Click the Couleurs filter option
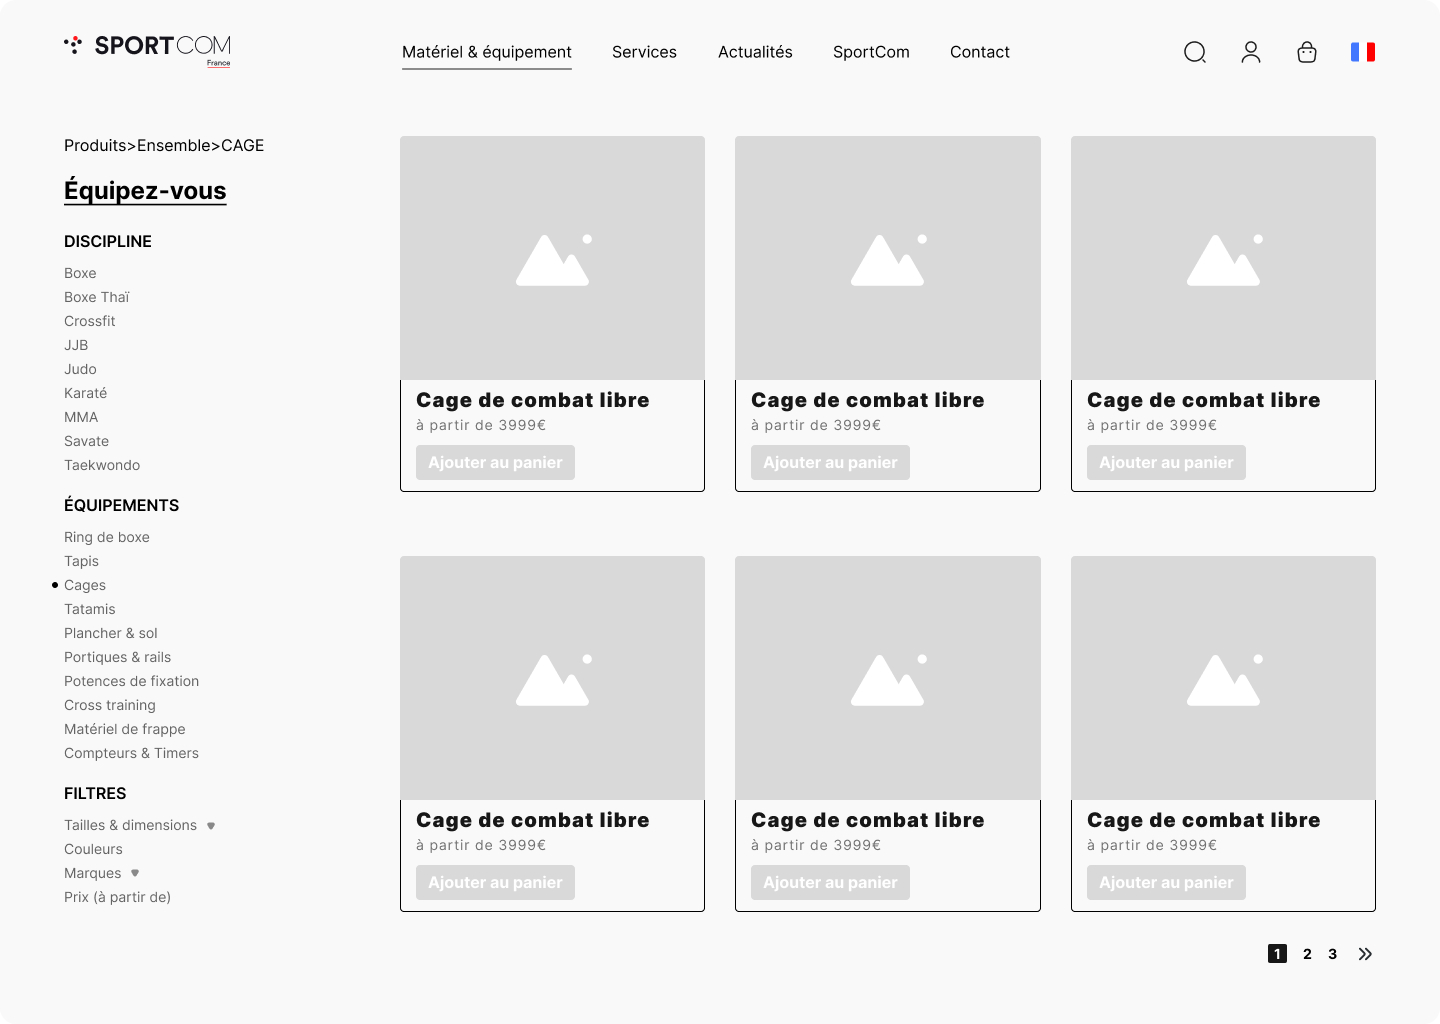The image size is (1440, 1024). point(93,849)
